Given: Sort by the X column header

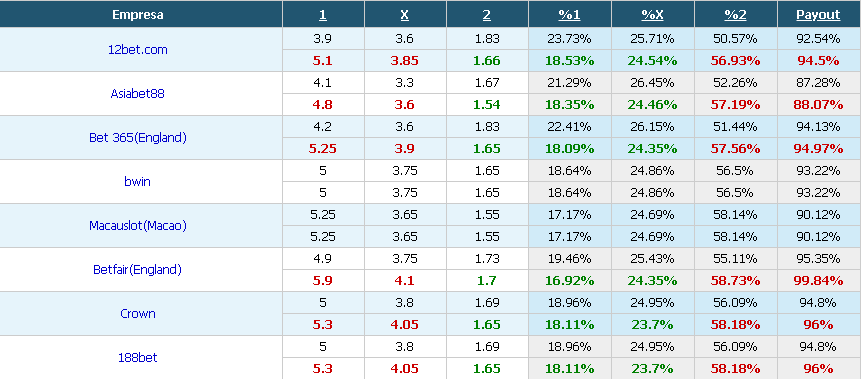Looking at the screenshot, I should [405, 15].
